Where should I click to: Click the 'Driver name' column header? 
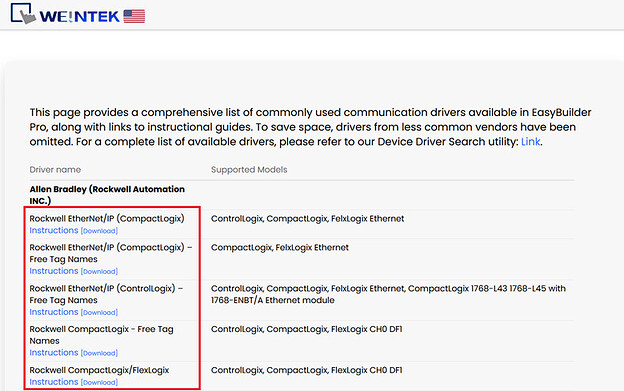click(x=55, y=169)
